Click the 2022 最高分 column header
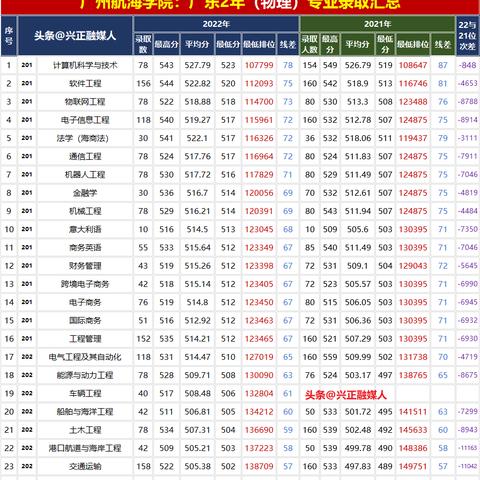Viewport: 480px width, 480px height. (x=166, y=44)
